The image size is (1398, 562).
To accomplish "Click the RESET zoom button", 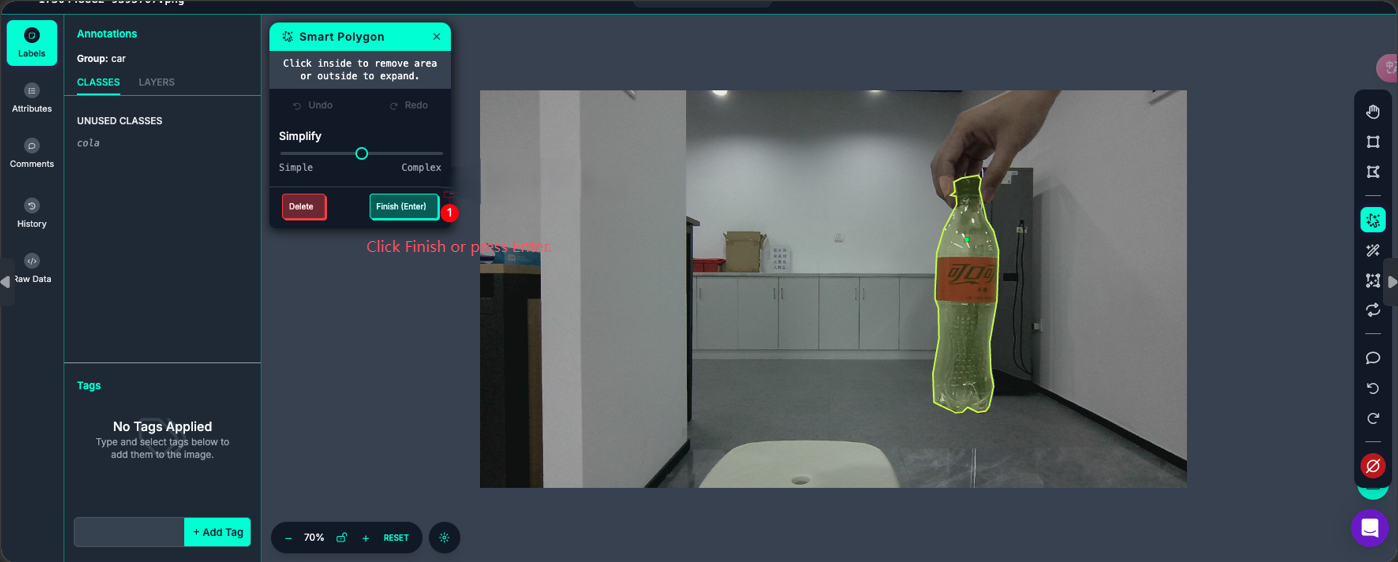I will click(x=396, y=538).
